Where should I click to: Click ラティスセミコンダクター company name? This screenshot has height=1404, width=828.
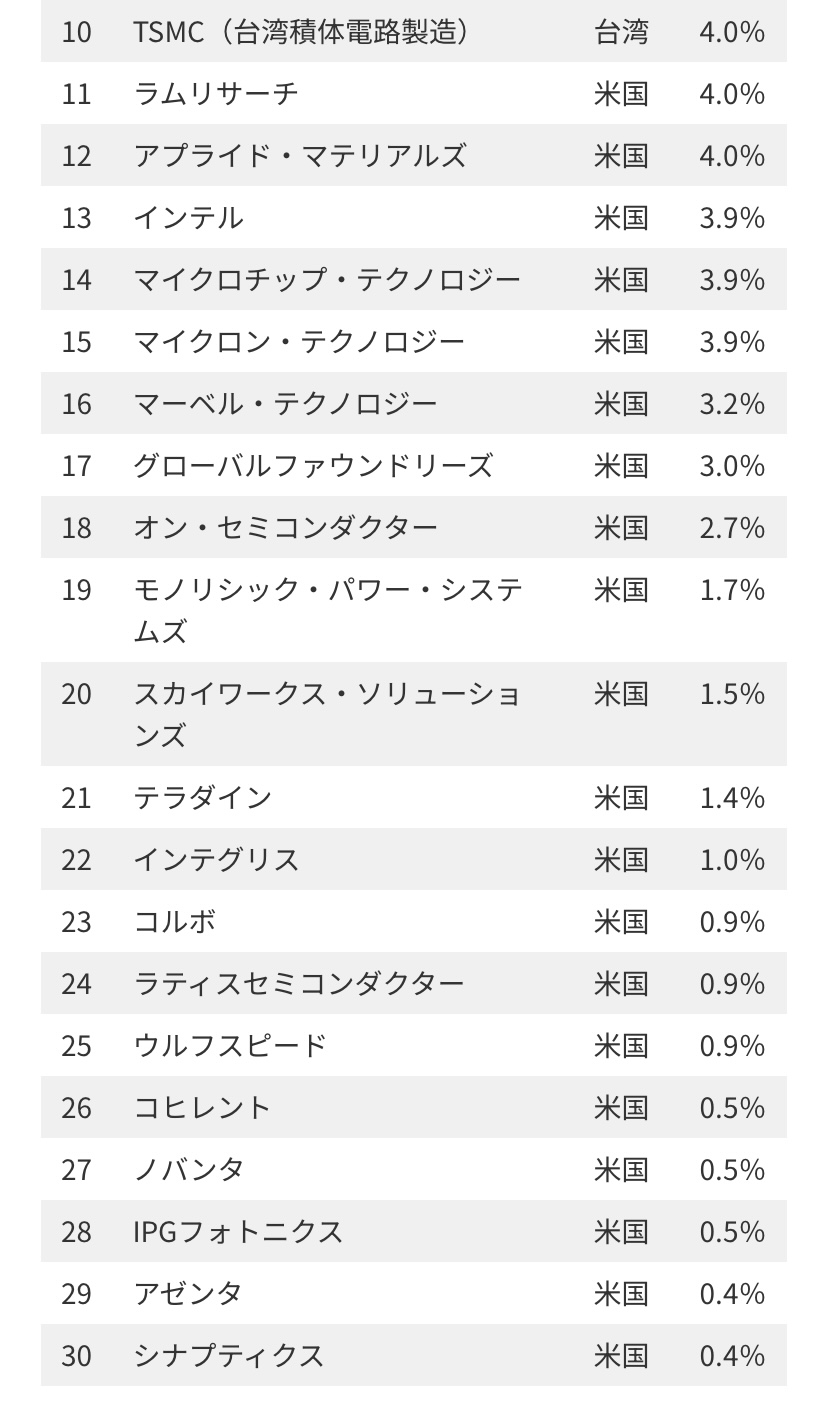point(299,984)
